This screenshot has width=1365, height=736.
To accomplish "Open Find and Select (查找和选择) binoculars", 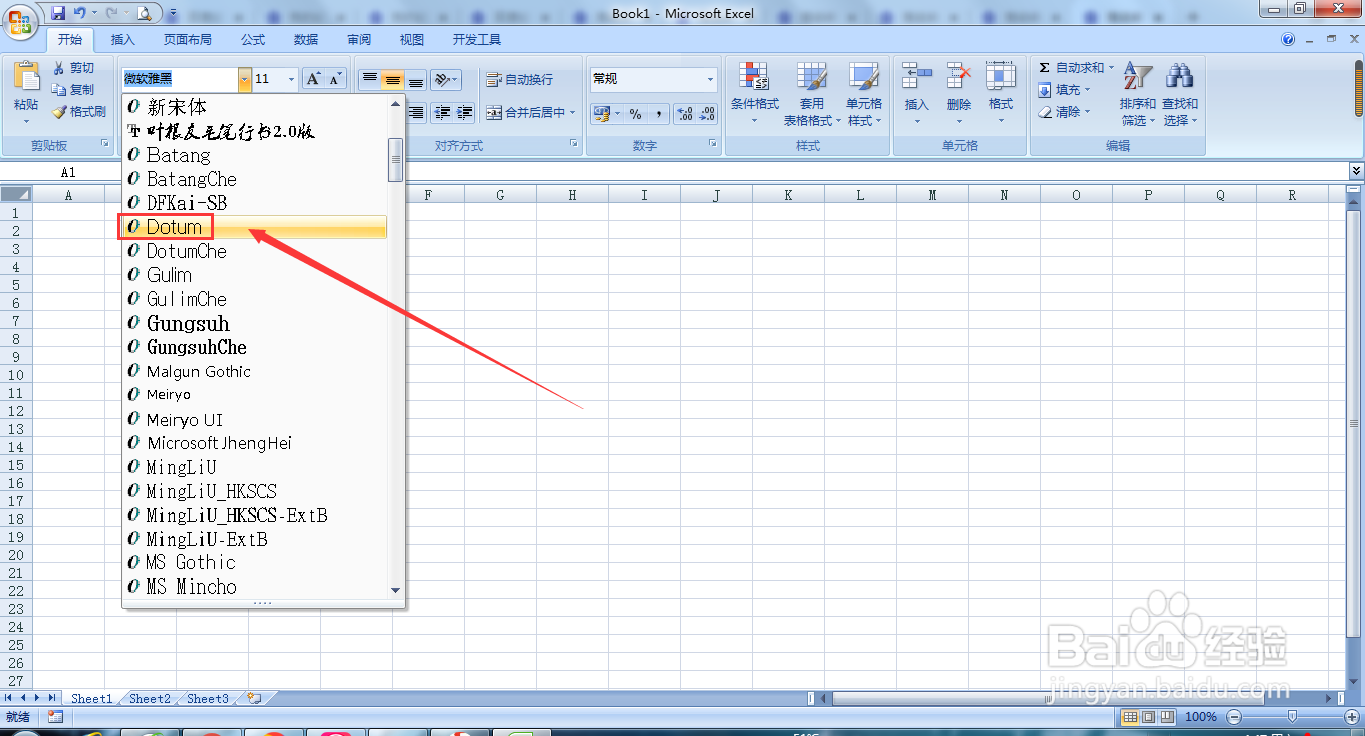I will coord(1180,94).
